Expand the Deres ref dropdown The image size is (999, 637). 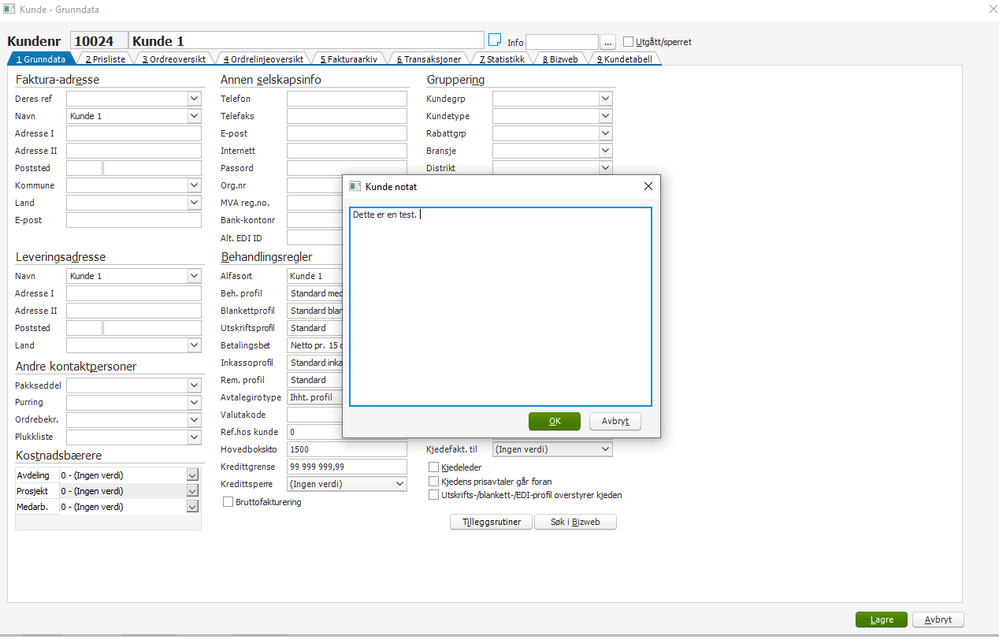(194, 99)
